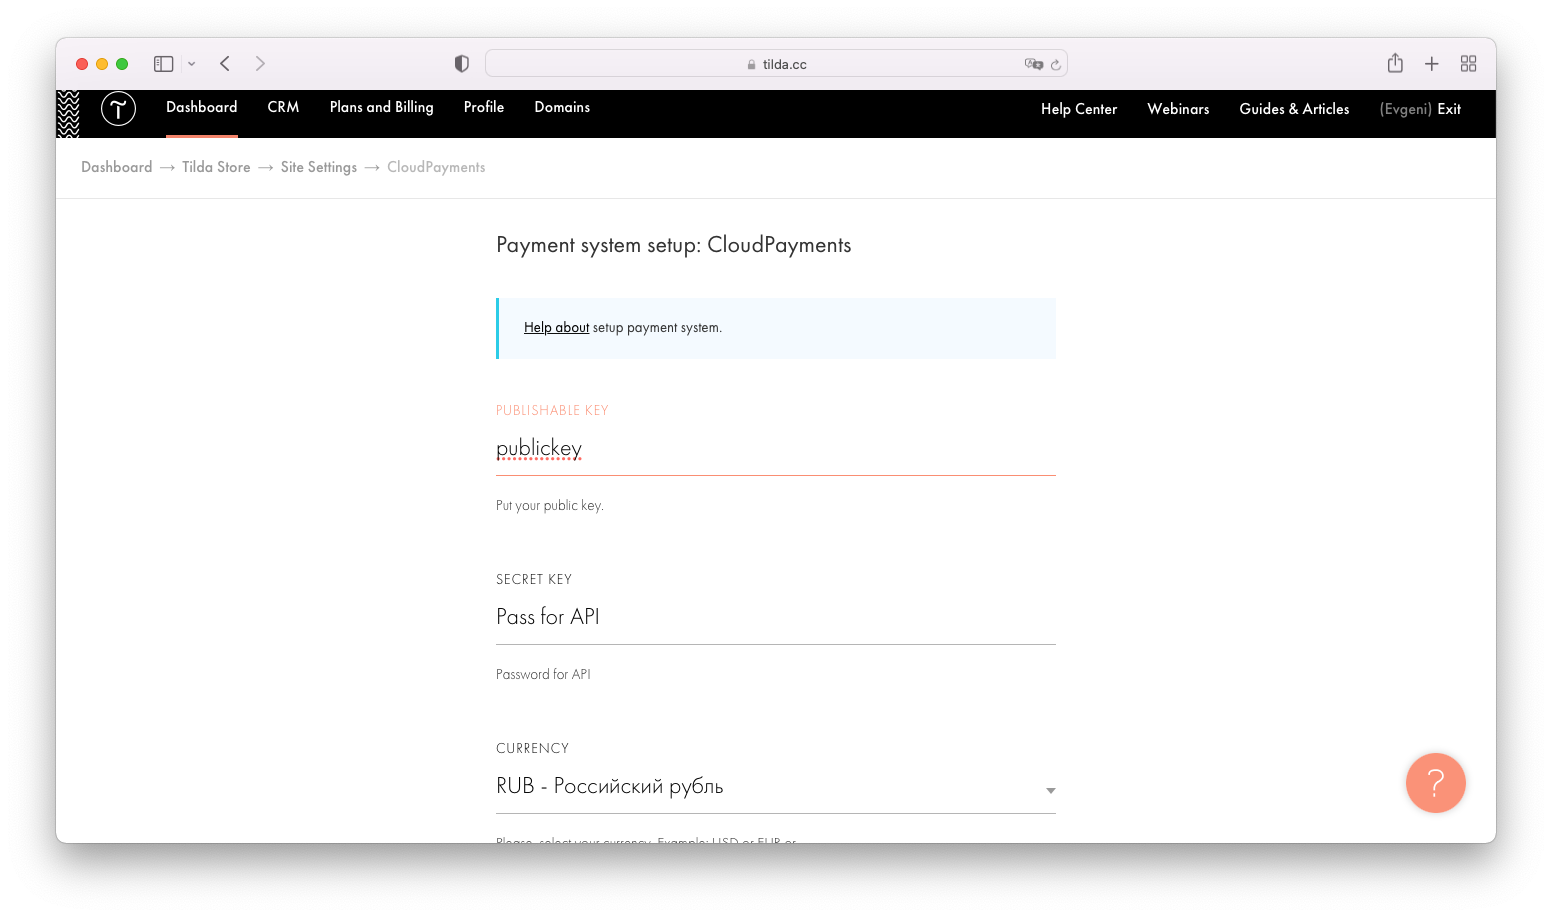The width and height of the screenshot is (1552, 917).
Task: Open a new tab using the plus icon
Action: point(1432,63)
